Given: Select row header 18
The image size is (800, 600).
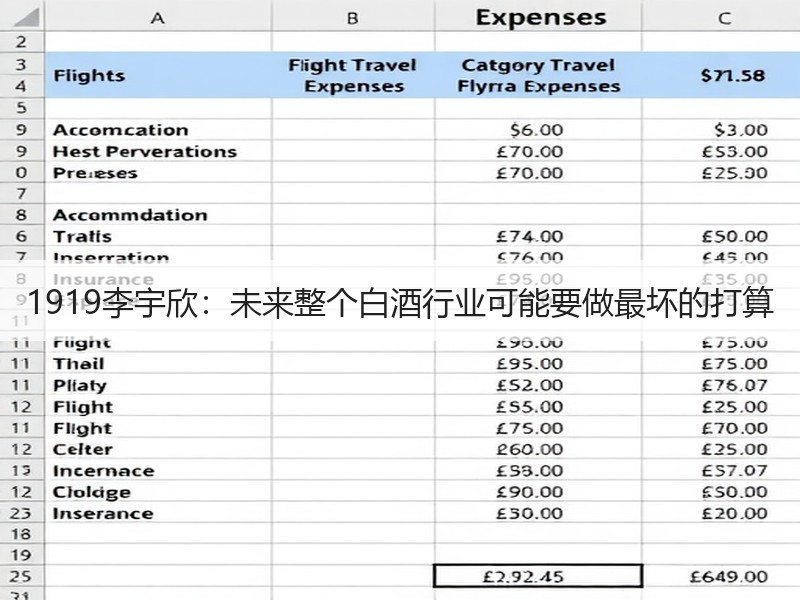Looking at the screenshot, I should pyautogui.click(x=21, y=534).
